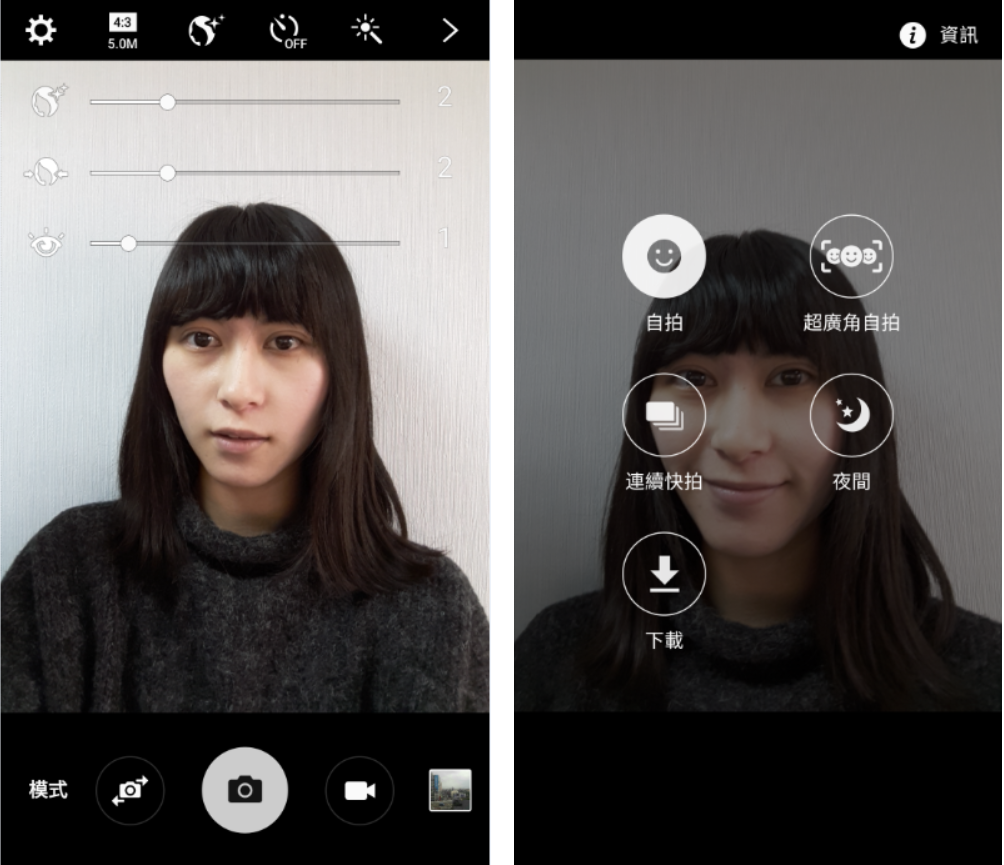Click 下載 download more modes
Image resolution: width=1004 pixels, height=865 pixels.
(x=664, y=574)
